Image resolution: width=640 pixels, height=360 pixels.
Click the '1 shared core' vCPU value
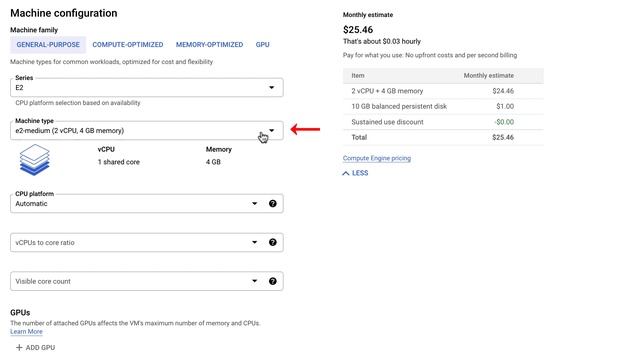(118, 162)
